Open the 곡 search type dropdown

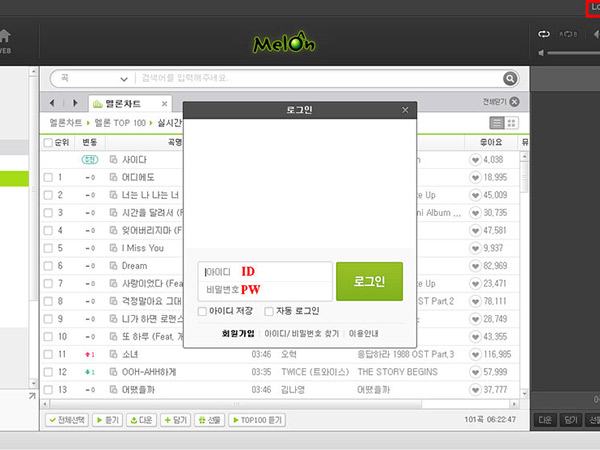(94, 78)
